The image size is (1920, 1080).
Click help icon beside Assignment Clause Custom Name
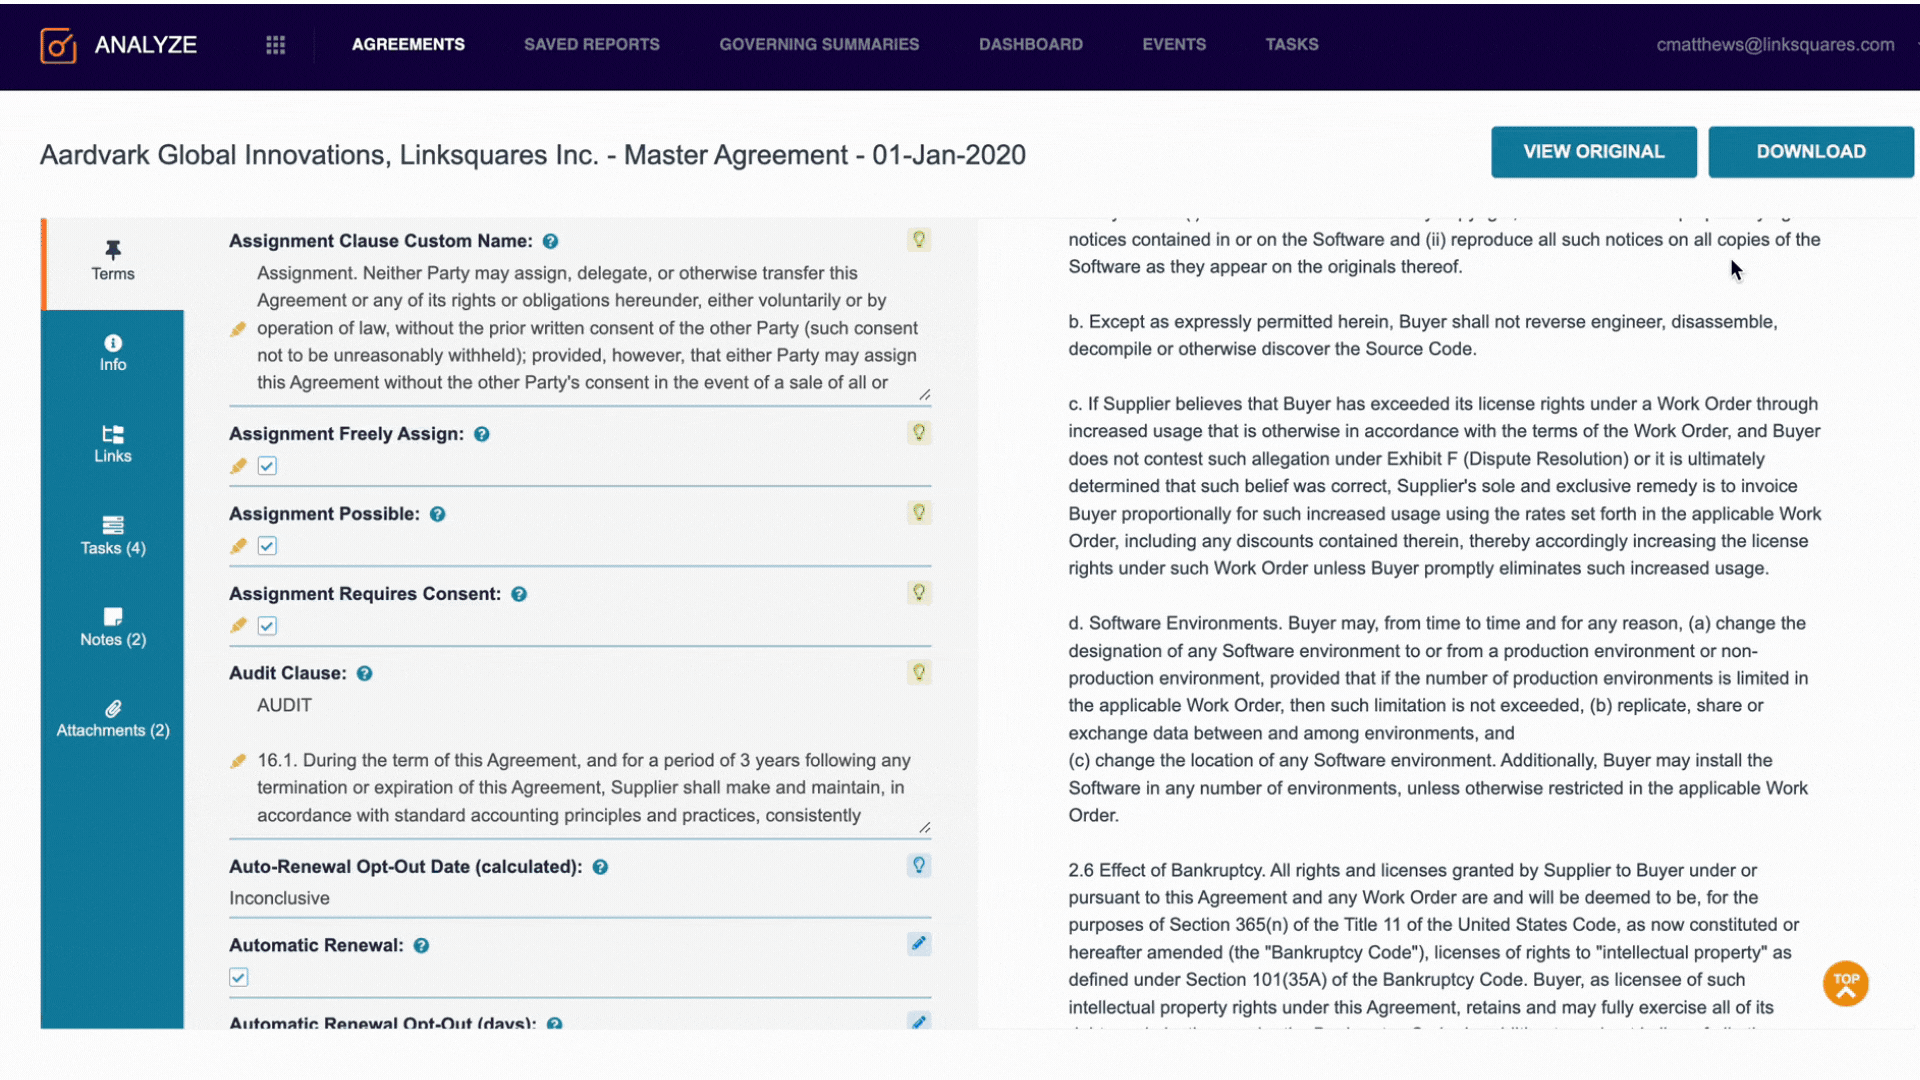(x=550, y=241)
